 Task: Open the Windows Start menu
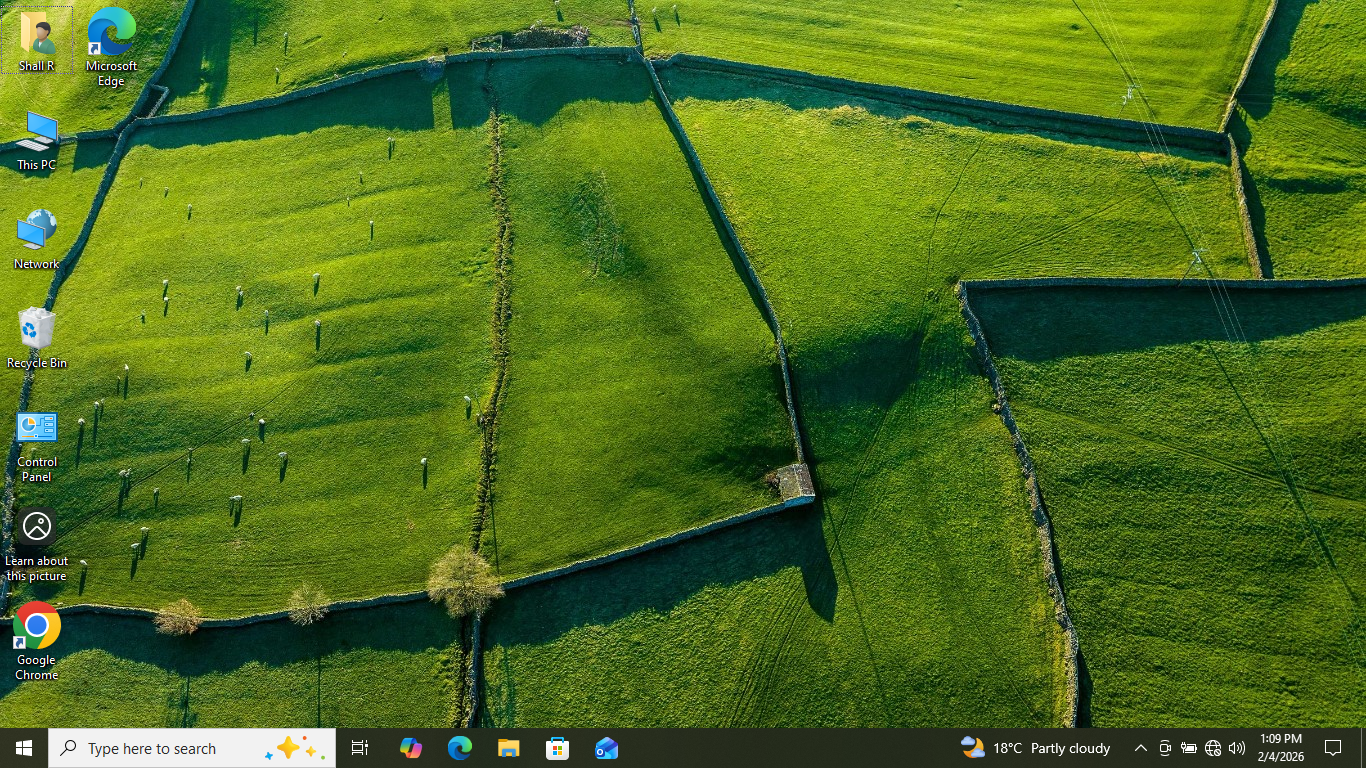tap(24, 748)
